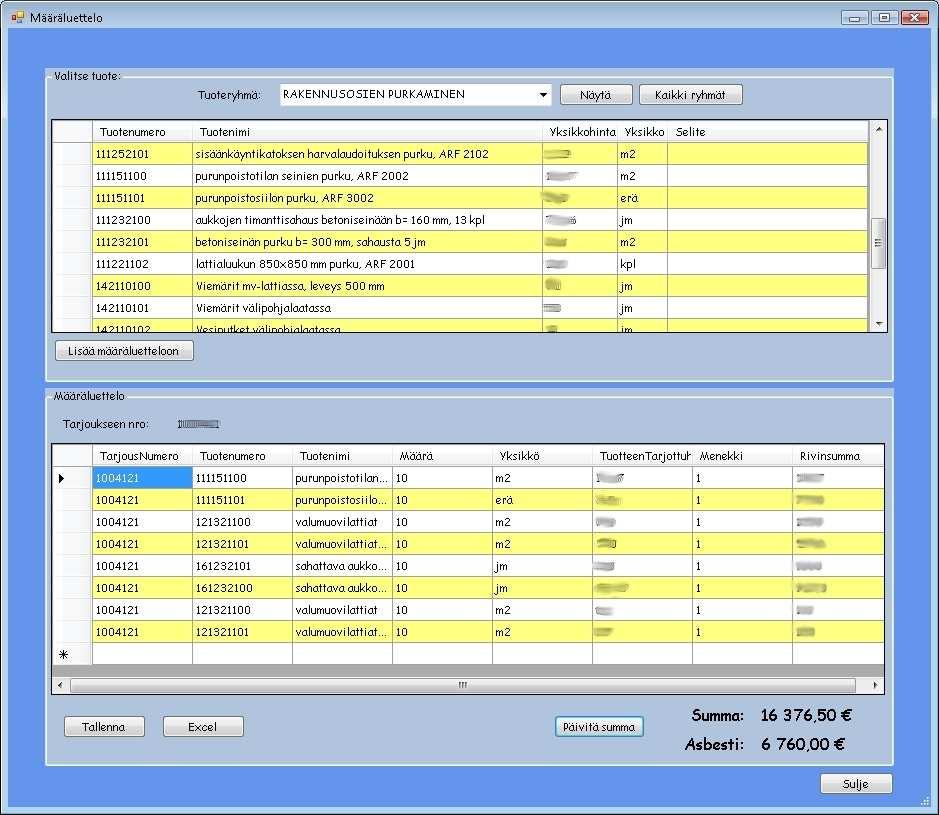The height and width of the screenshot is (815, 939).
Task: Export using the Excel button
Action: [x=203, y=726]
